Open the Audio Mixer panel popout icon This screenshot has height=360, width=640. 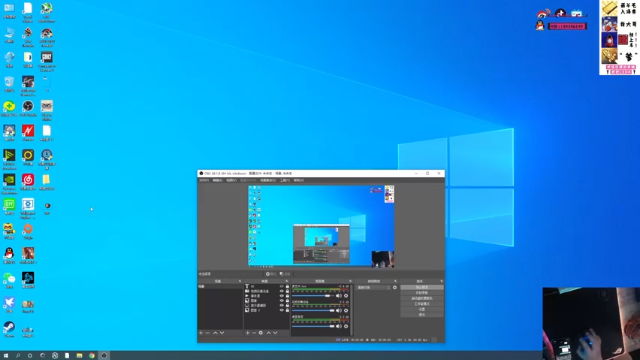(x=350, y=281)
